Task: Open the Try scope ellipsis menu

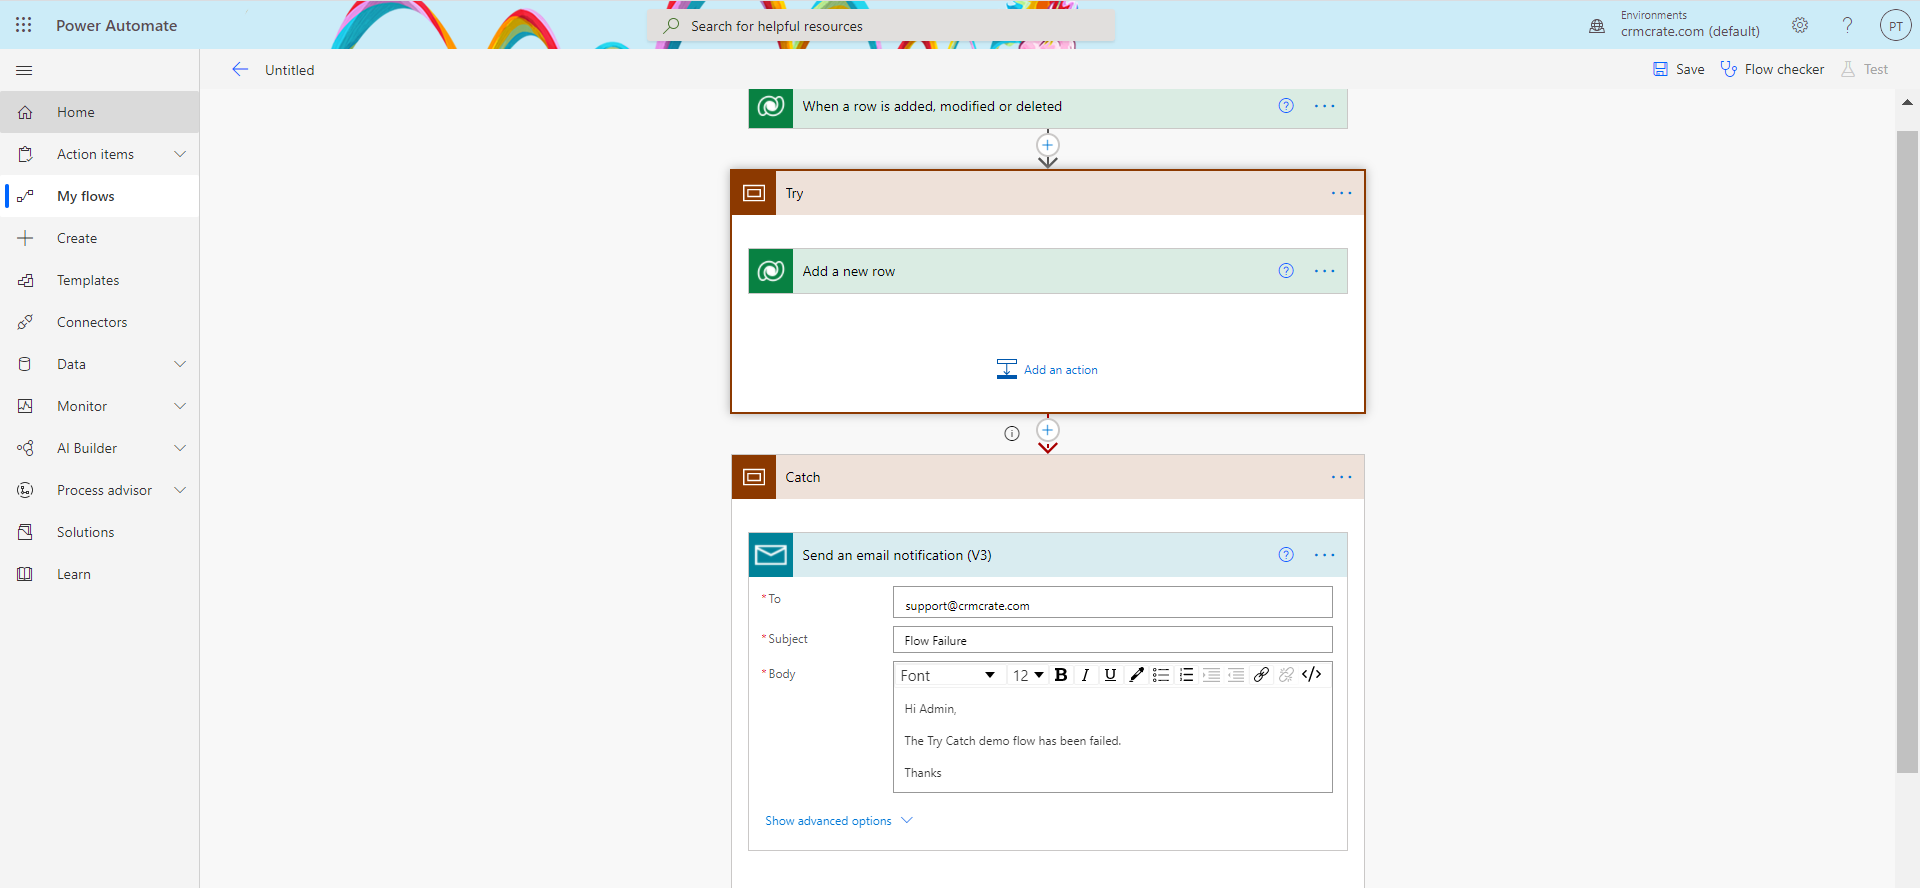Action: (x=1342, y=193)
